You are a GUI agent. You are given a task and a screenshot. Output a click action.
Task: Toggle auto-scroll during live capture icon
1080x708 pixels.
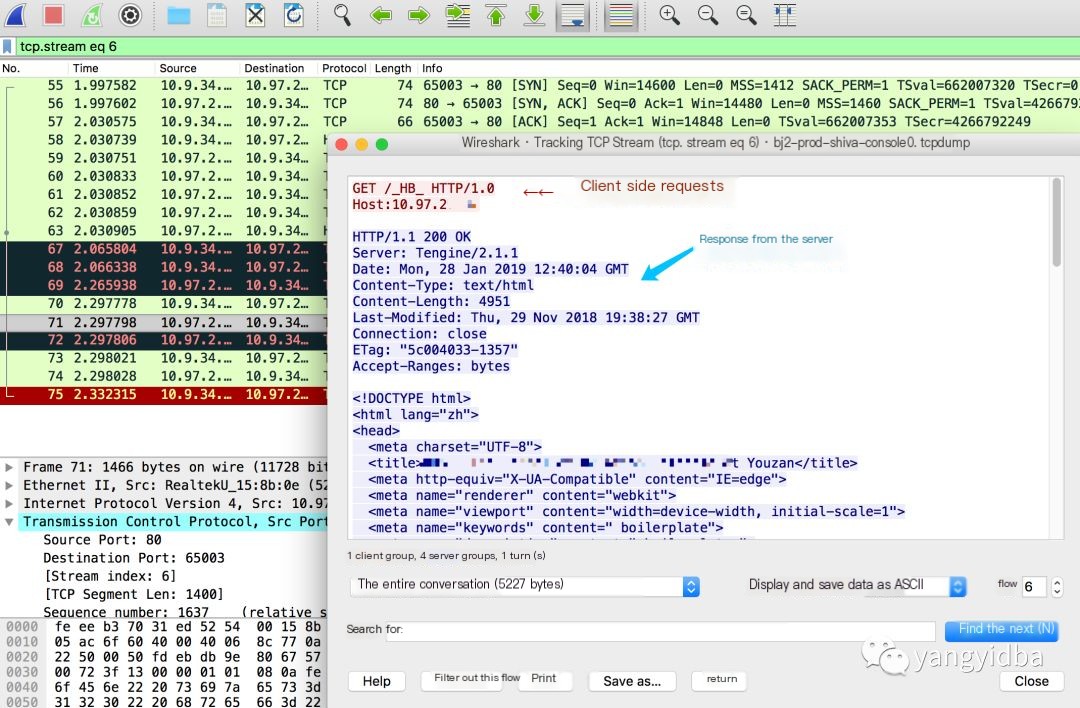[x=573, y=14]
